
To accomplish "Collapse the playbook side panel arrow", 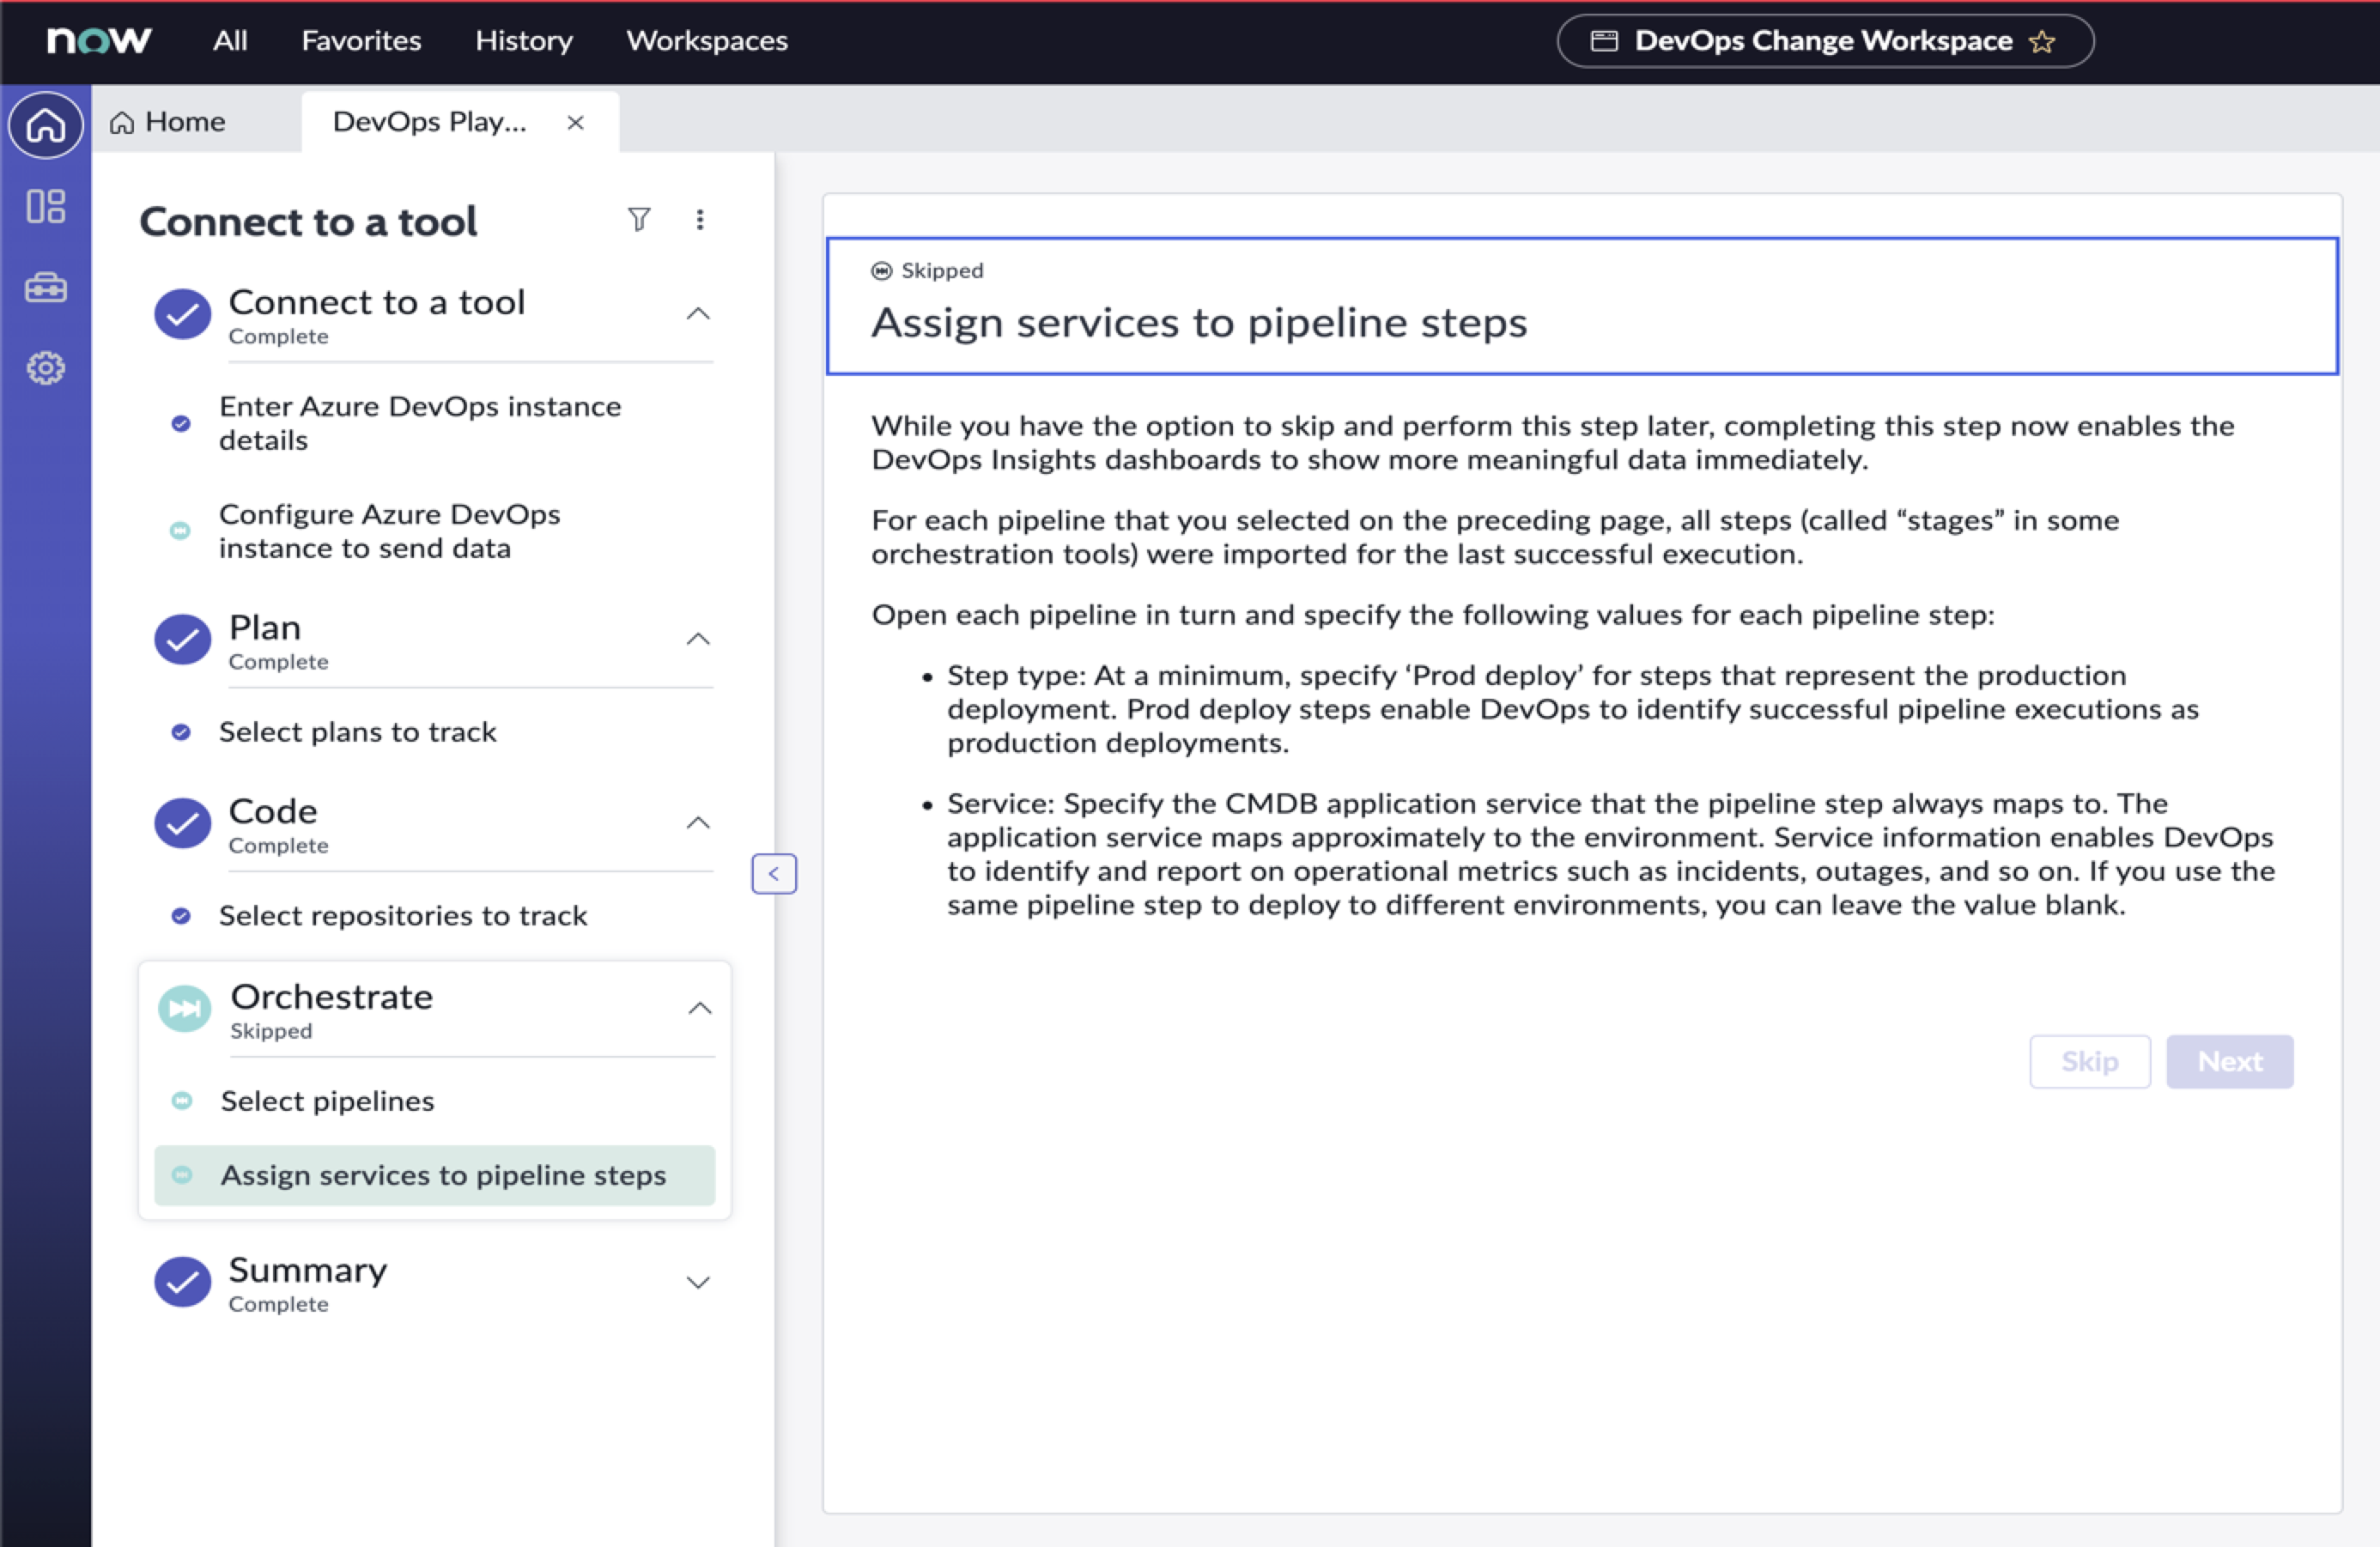I will (774, 873).
